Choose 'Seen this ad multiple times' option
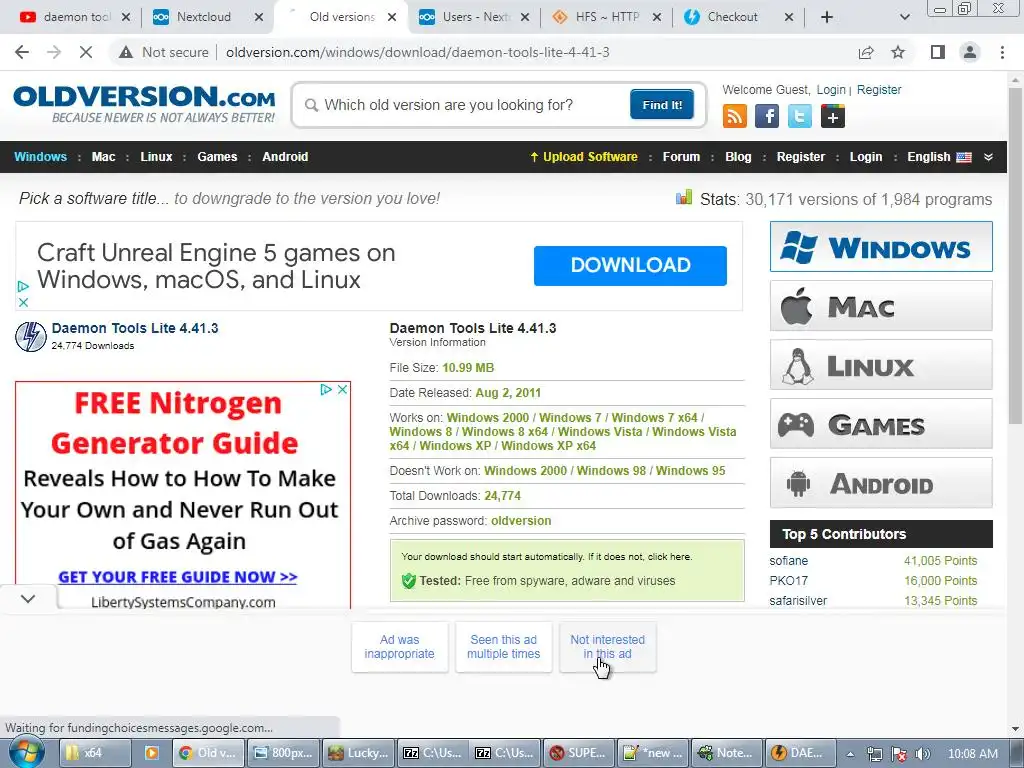This screenshot has height=768, width=1024. point(504,647)
